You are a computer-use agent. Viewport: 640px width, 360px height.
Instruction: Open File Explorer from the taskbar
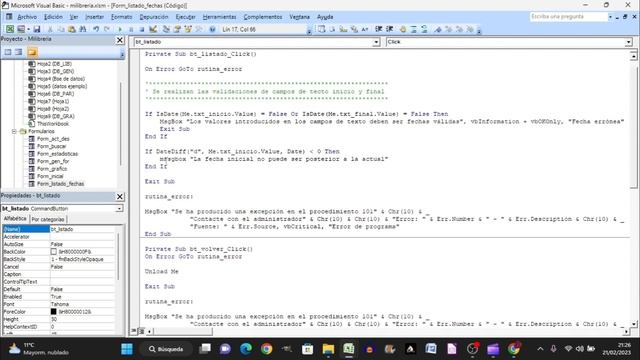click(328, 349)
